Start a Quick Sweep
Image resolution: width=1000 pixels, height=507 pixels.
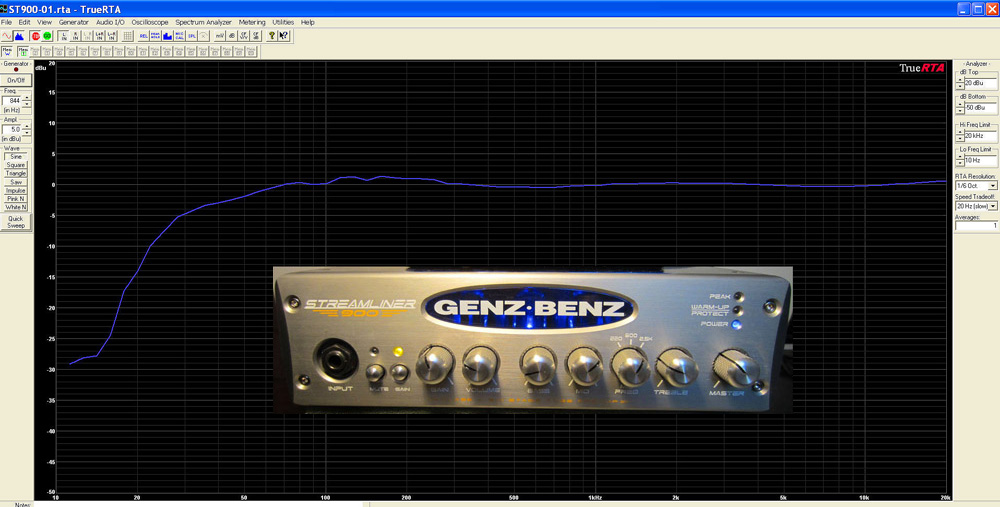pos(16,221)
